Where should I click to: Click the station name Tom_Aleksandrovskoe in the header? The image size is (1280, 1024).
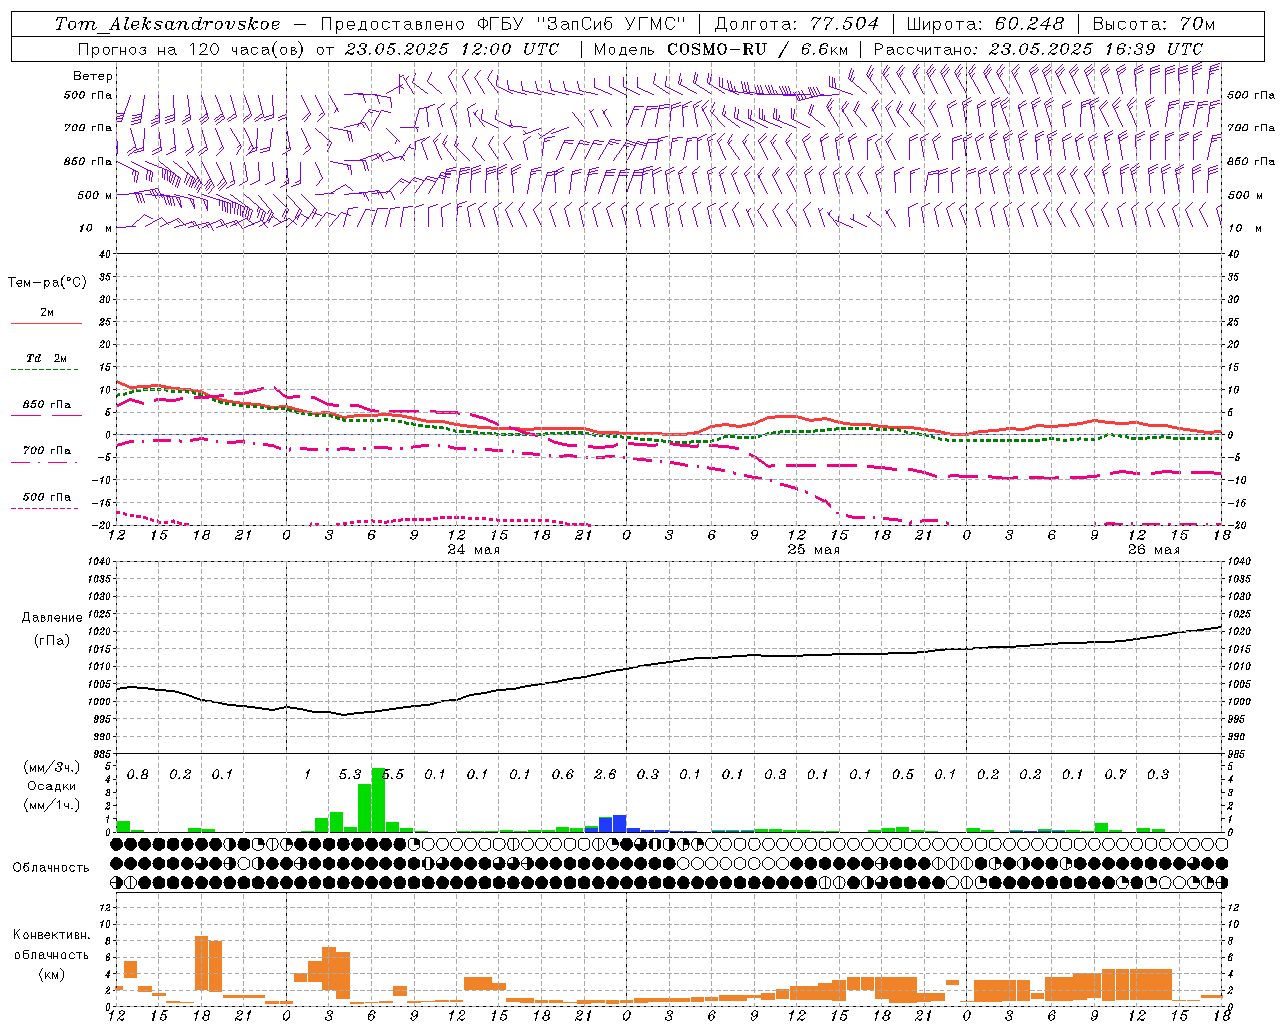tap(167, 24)
